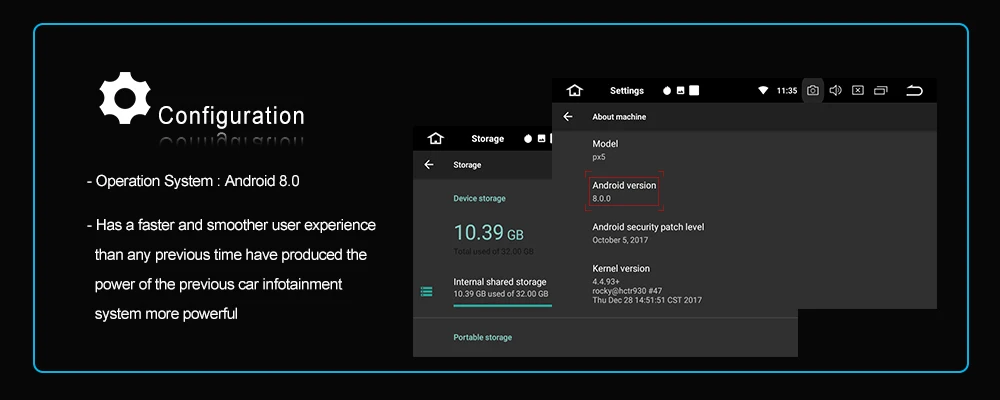Tap the round notification dot in the Settings bar
This screenshot has width=1000, height=400.
point(667,91)
